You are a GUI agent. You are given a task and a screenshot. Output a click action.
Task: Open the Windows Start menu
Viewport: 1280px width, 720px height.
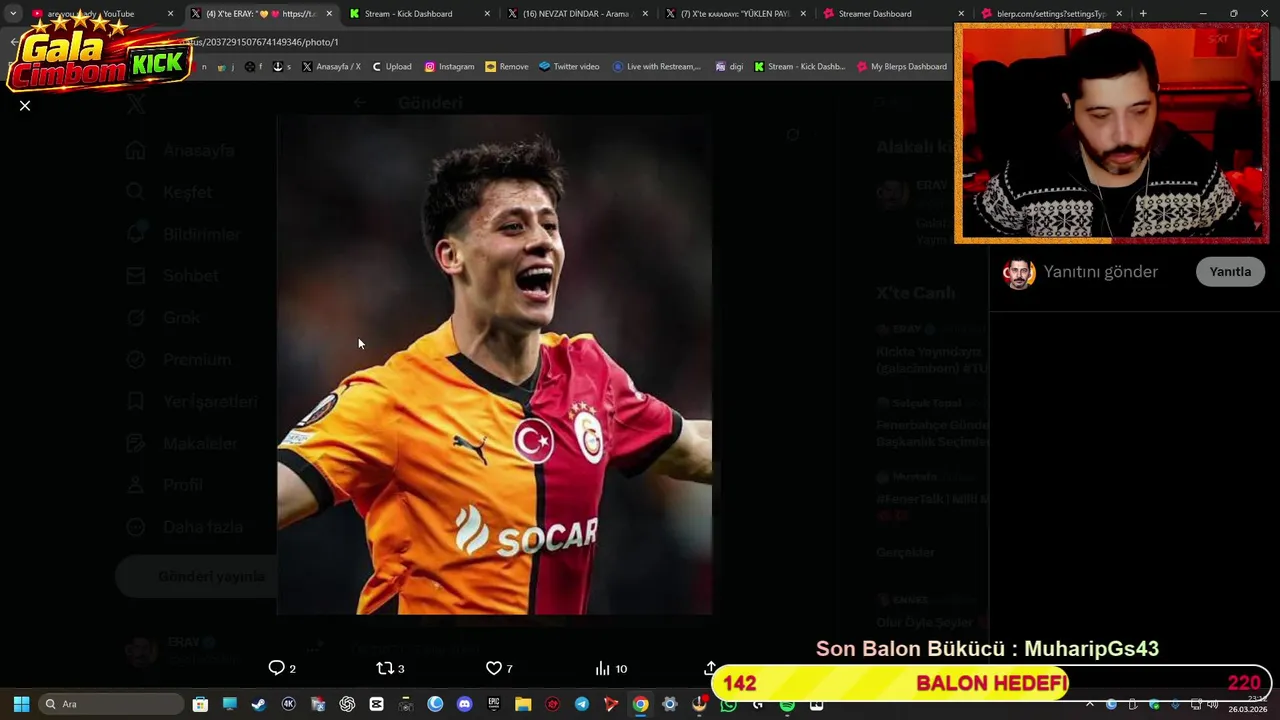(x=21, y=704)
